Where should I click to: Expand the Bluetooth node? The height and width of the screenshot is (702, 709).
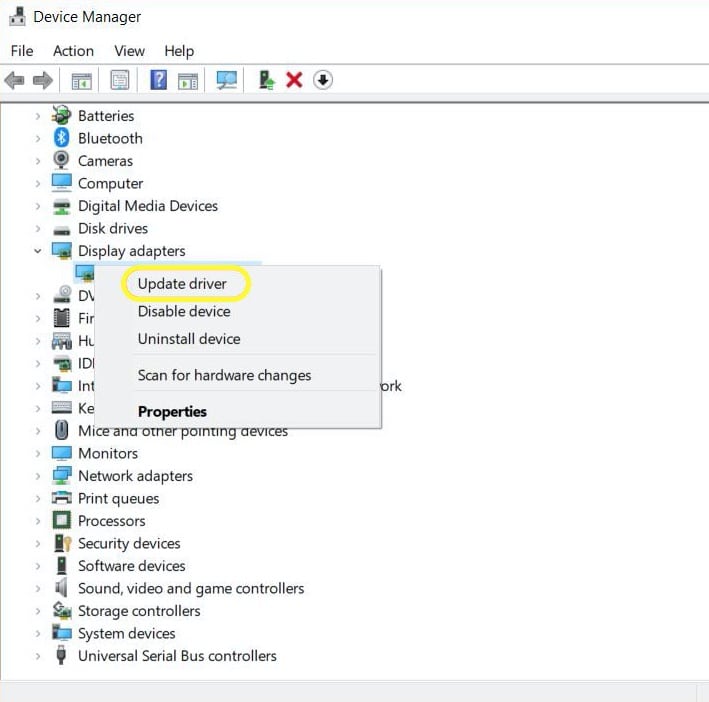click(x=38, y=139)
